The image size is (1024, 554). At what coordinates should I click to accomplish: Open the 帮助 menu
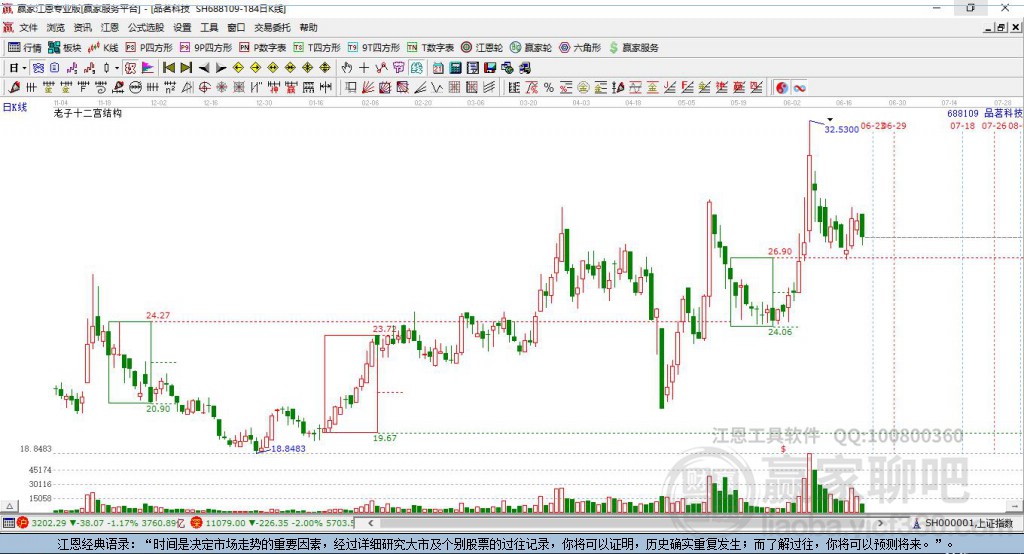[x=308, y=27]
